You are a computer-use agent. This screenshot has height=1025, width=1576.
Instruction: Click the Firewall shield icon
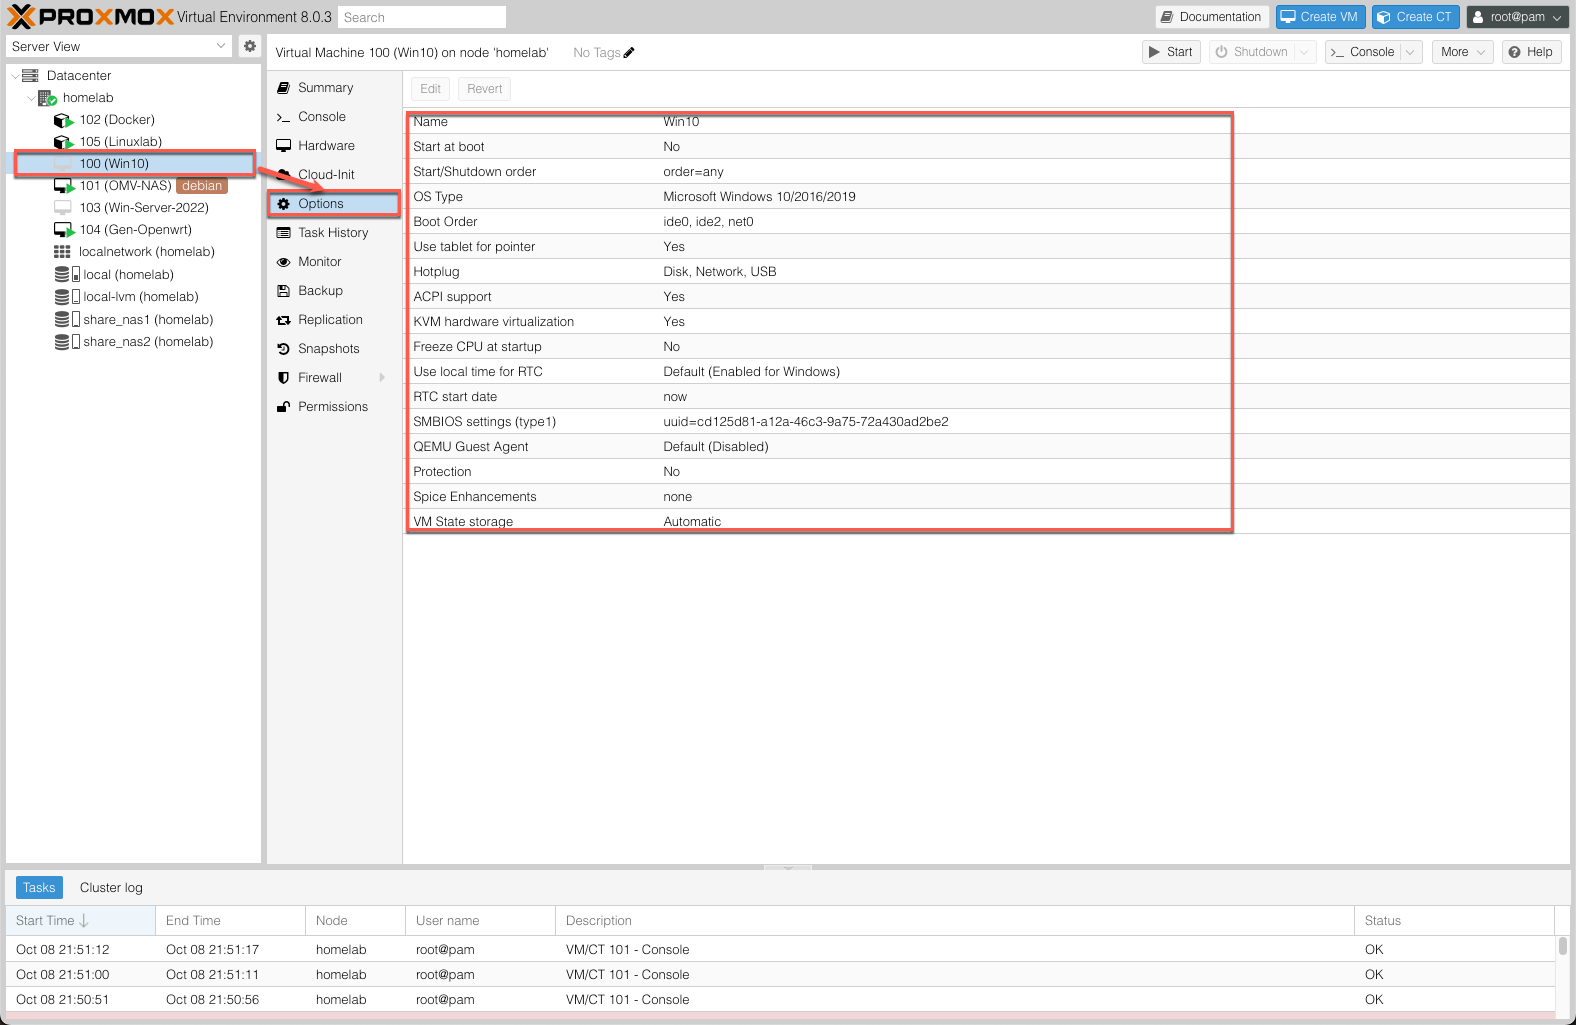coord(284,378)
